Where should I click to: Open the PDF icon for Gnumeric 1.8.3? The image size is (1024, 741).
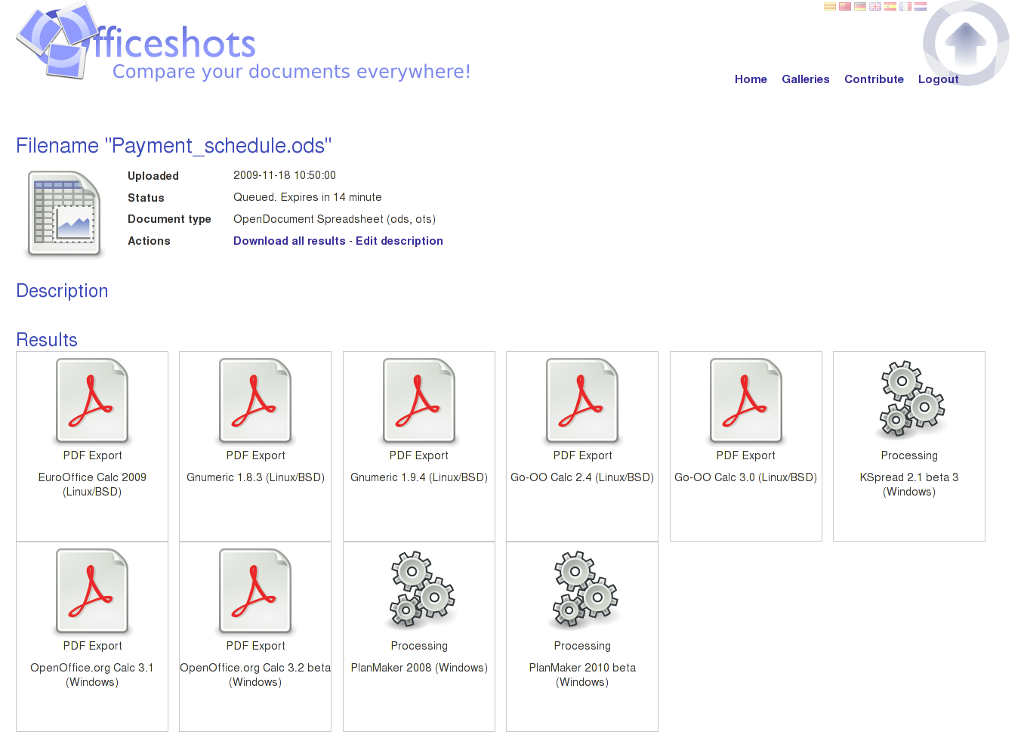[255, 400]
